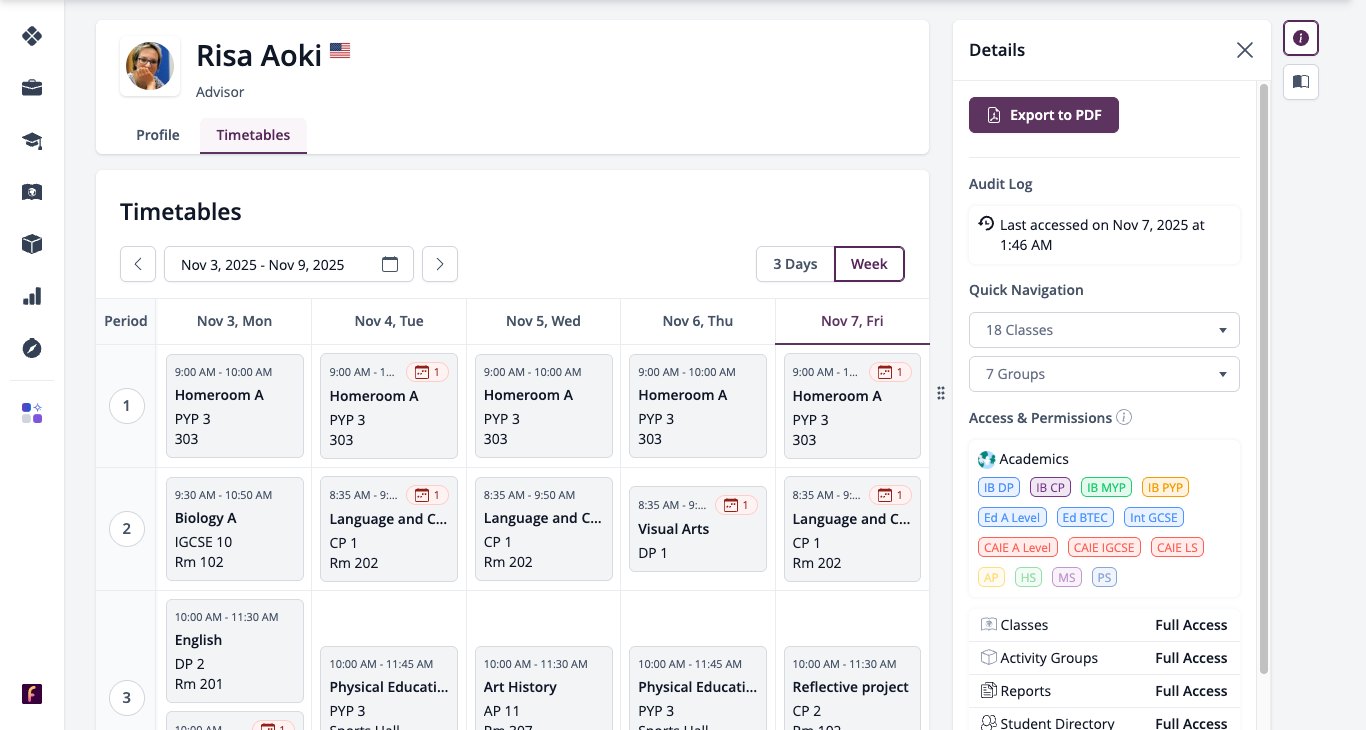The width and height of the screenshot is (1366, 730).
Task: Open the briefcase icon in sidebar
Action: (x=32, y=88)
